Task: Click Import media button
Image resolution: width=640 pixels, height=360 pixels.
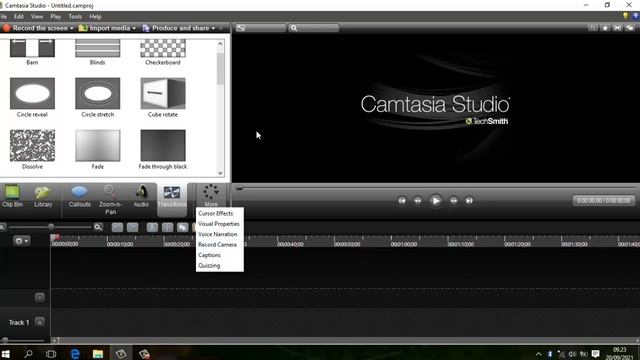Action: click(104, 28)
